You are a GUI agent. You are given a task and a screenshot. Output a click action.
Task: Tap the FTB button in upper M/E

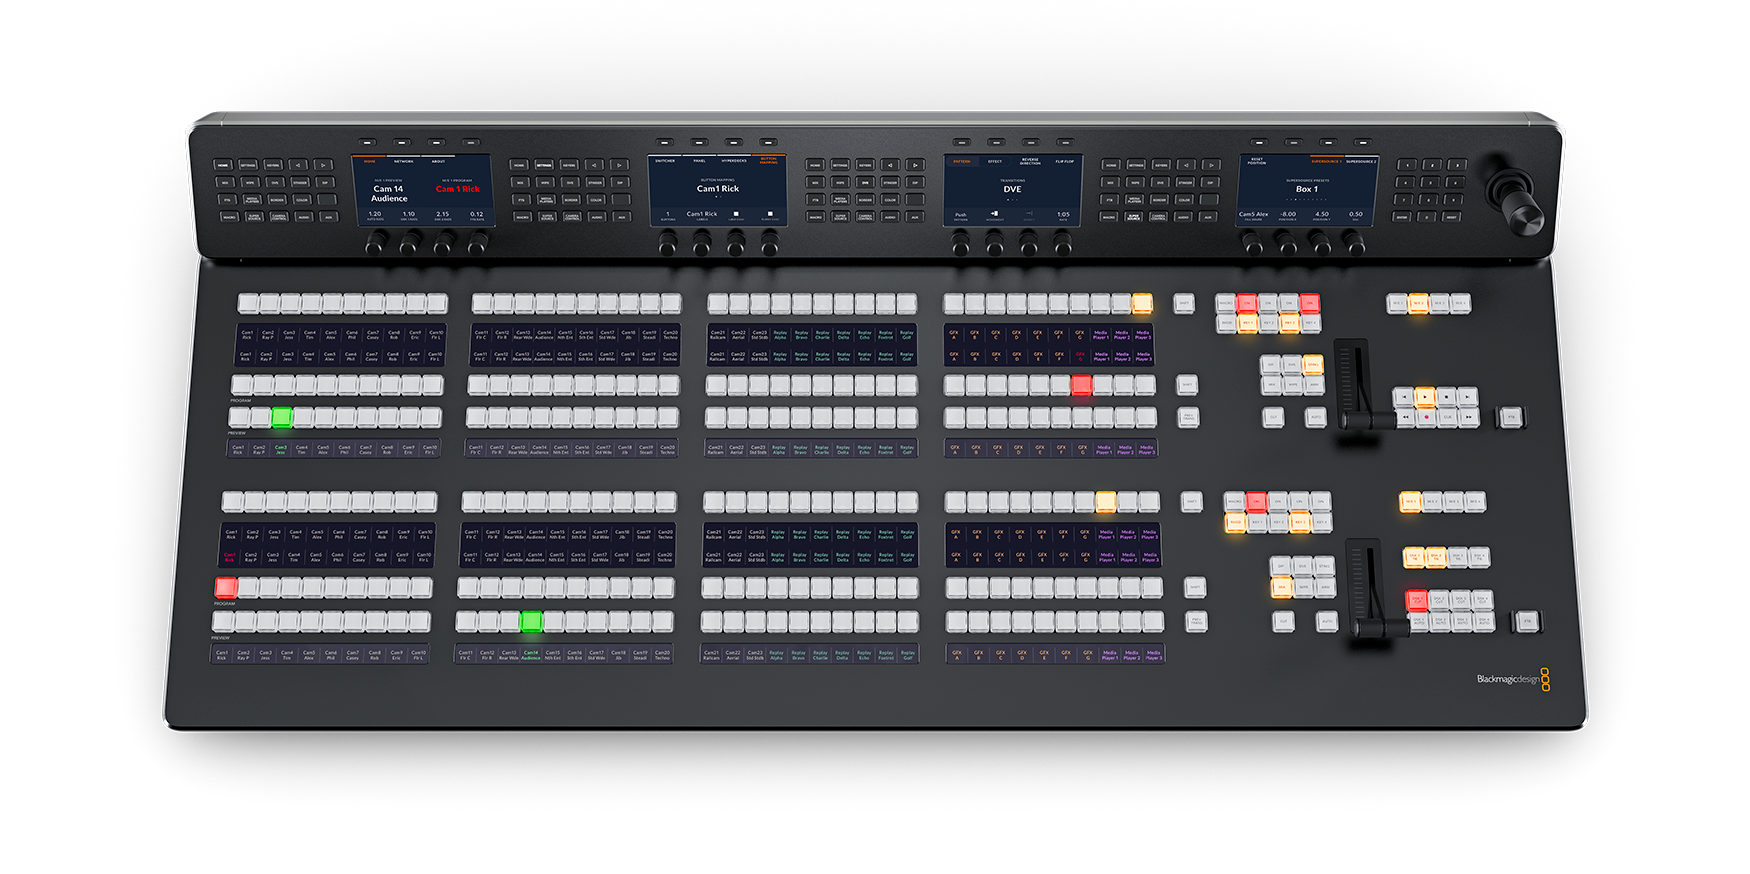coord(1511,417)
